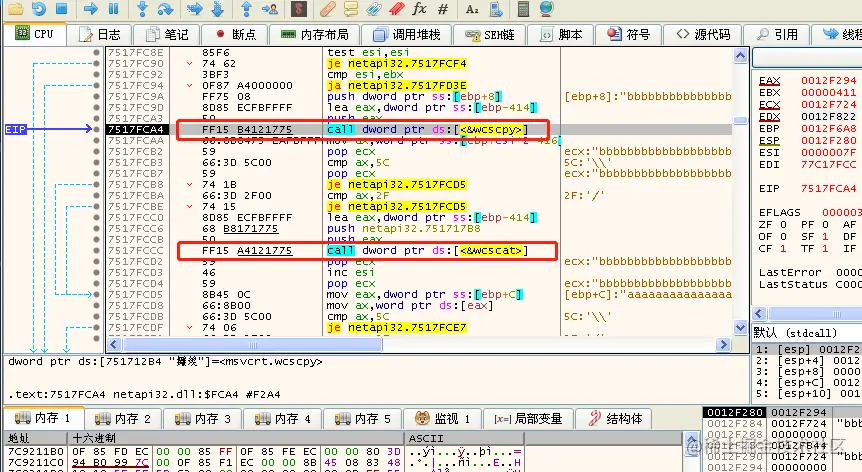
Task: Search strings with the A₂ icon
Action: (x=472, y=8)
